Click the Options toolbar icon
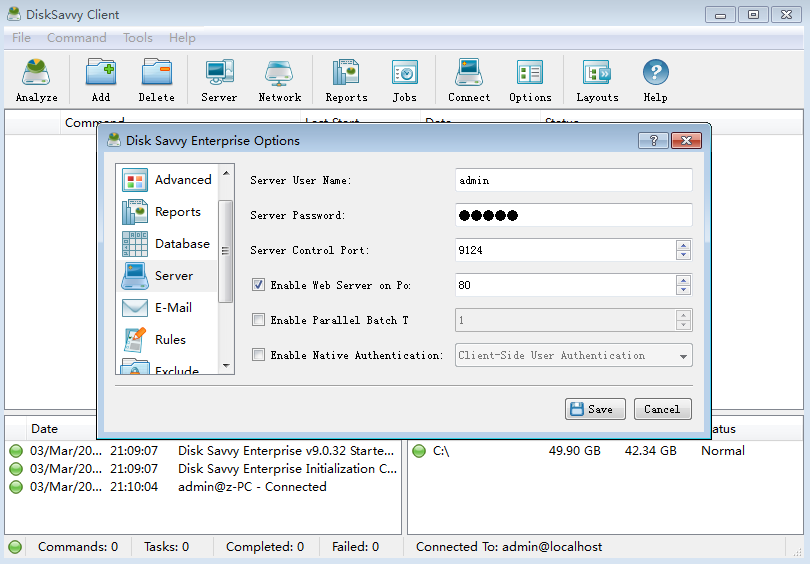This screenshot has height=564, width=810. 530,80
